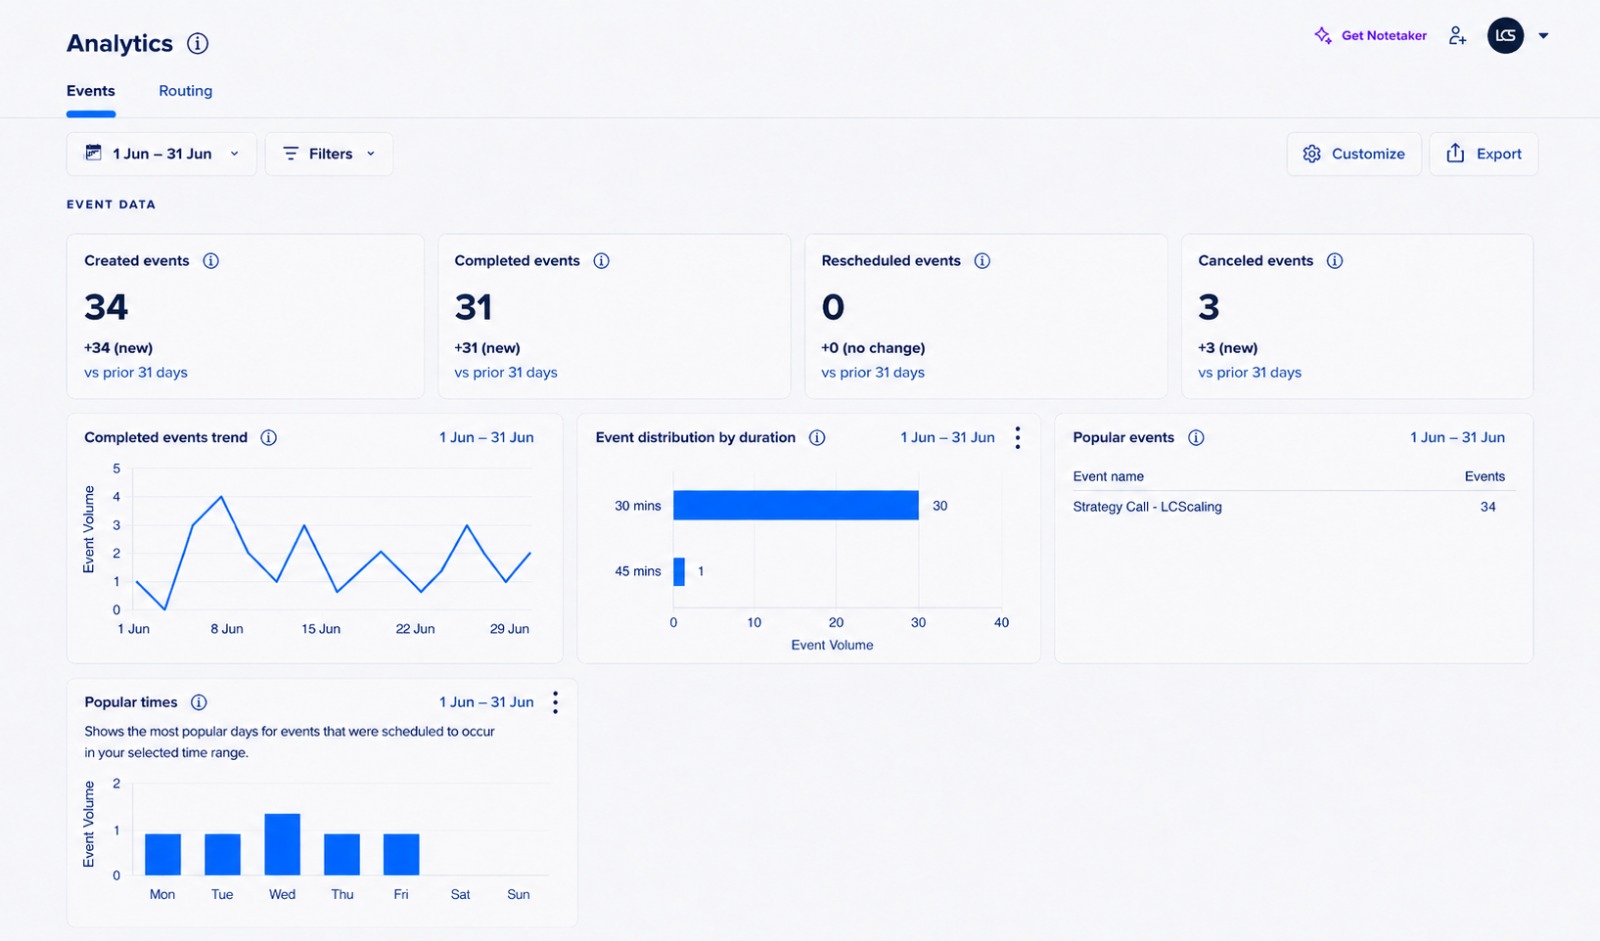Click info icon beside Completed events trend

pyautogui.click(x=268, y=438)
